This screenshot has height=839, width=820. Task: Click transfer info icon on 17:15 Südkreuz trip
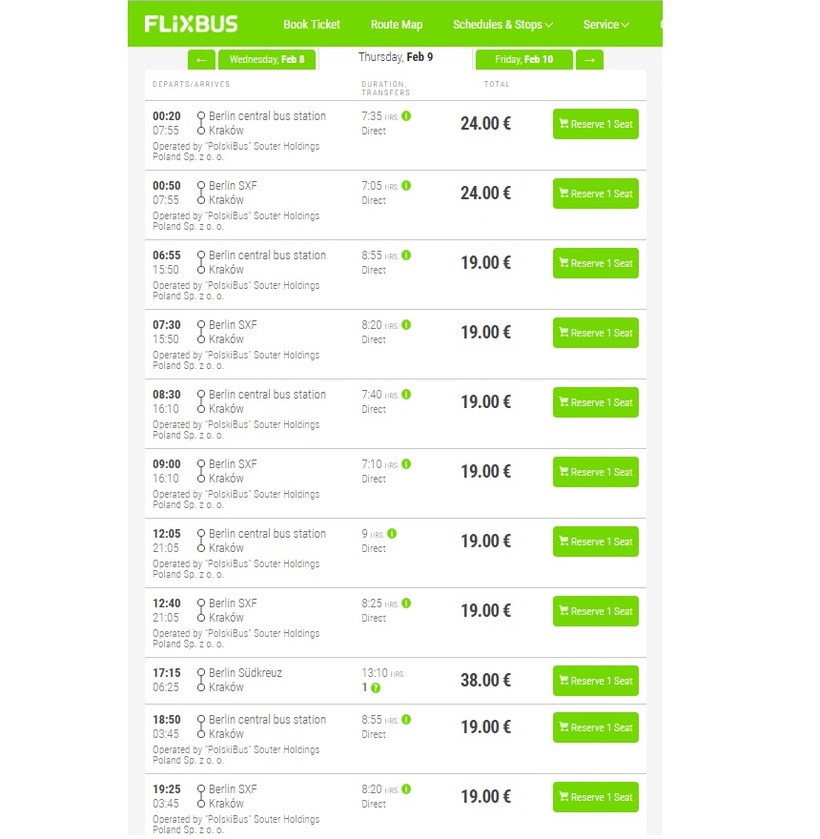(x=376, y=688)
